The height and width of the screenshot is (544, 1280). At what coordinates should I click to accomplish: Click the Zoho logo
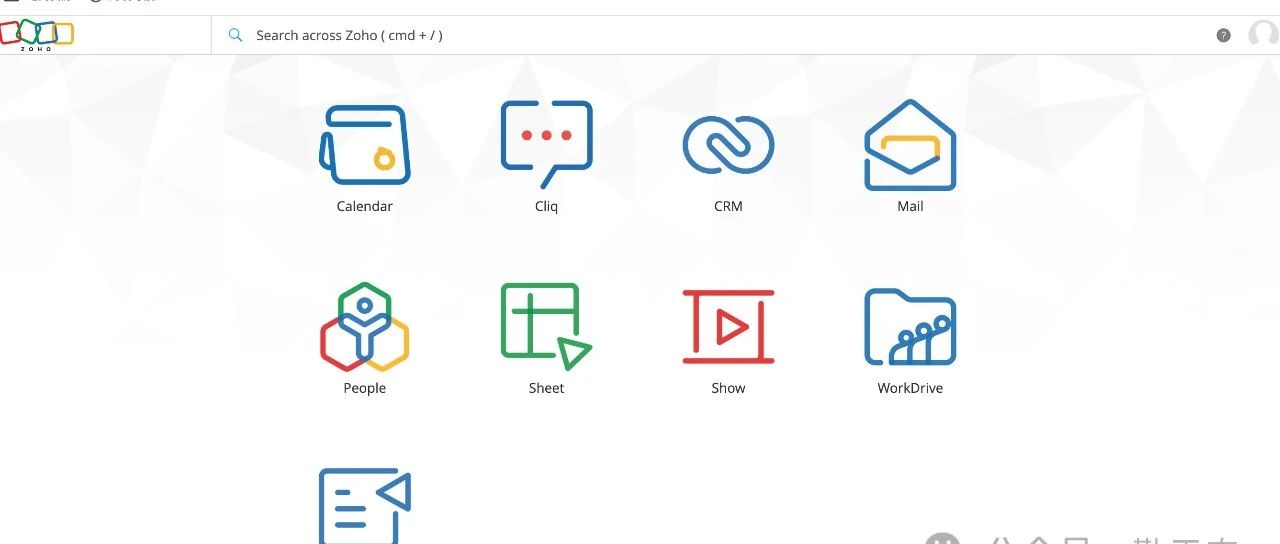point(37,35)
